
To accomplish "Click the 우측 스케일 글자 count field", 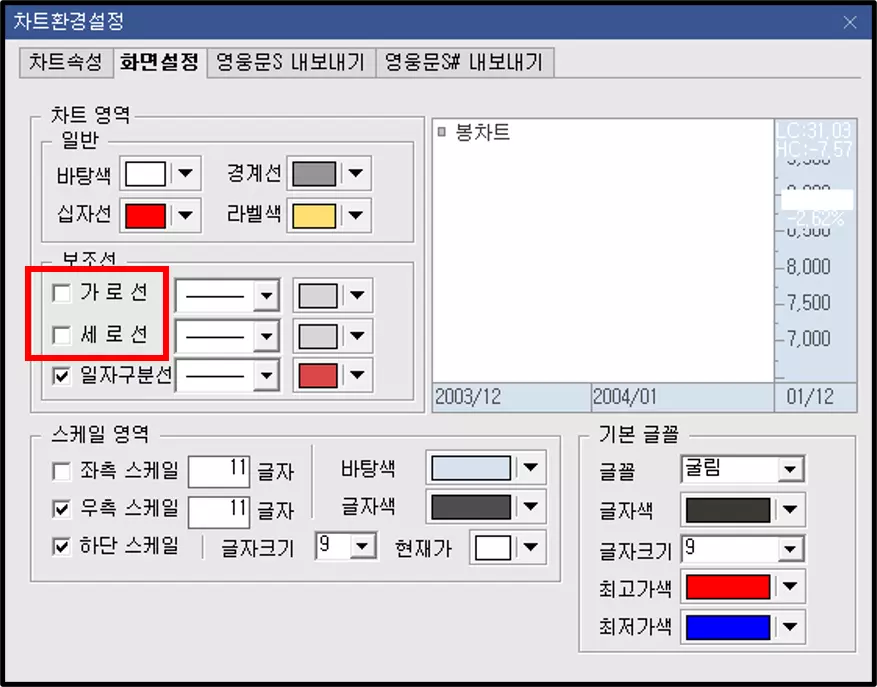I will click(219, 511).
